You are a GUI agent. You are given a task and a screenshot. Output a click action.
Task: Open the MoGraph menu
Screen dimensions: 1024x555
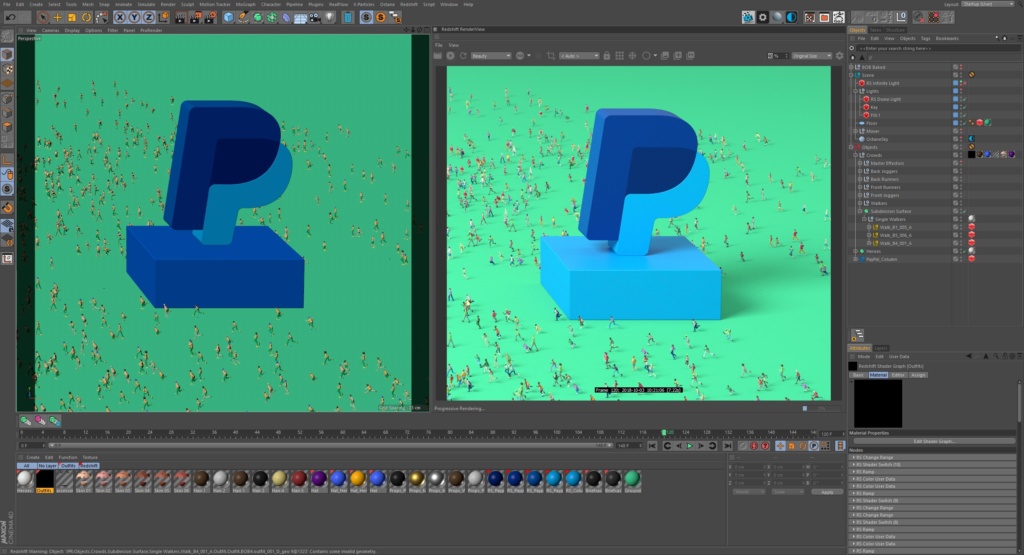pos(246,4)
